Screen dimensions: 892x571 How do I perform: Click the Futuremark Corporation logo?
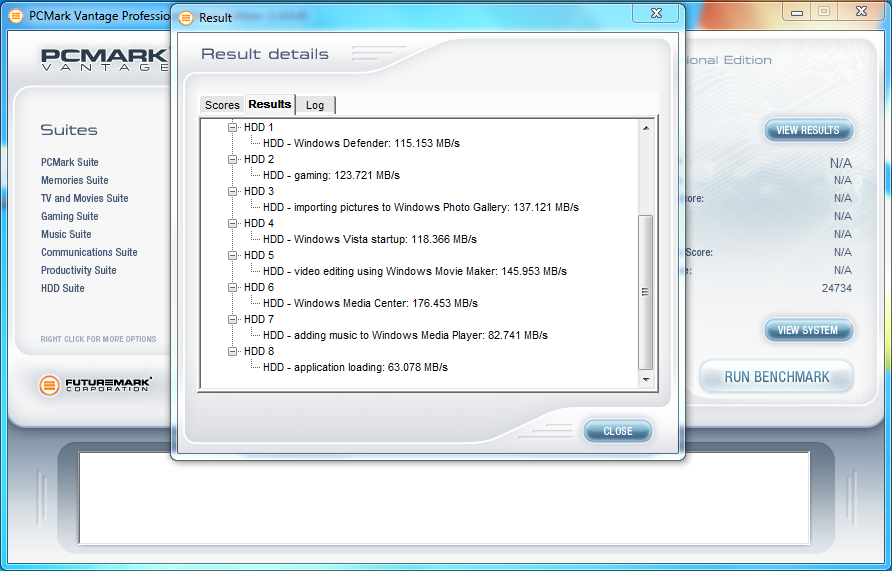pos(96,385)
